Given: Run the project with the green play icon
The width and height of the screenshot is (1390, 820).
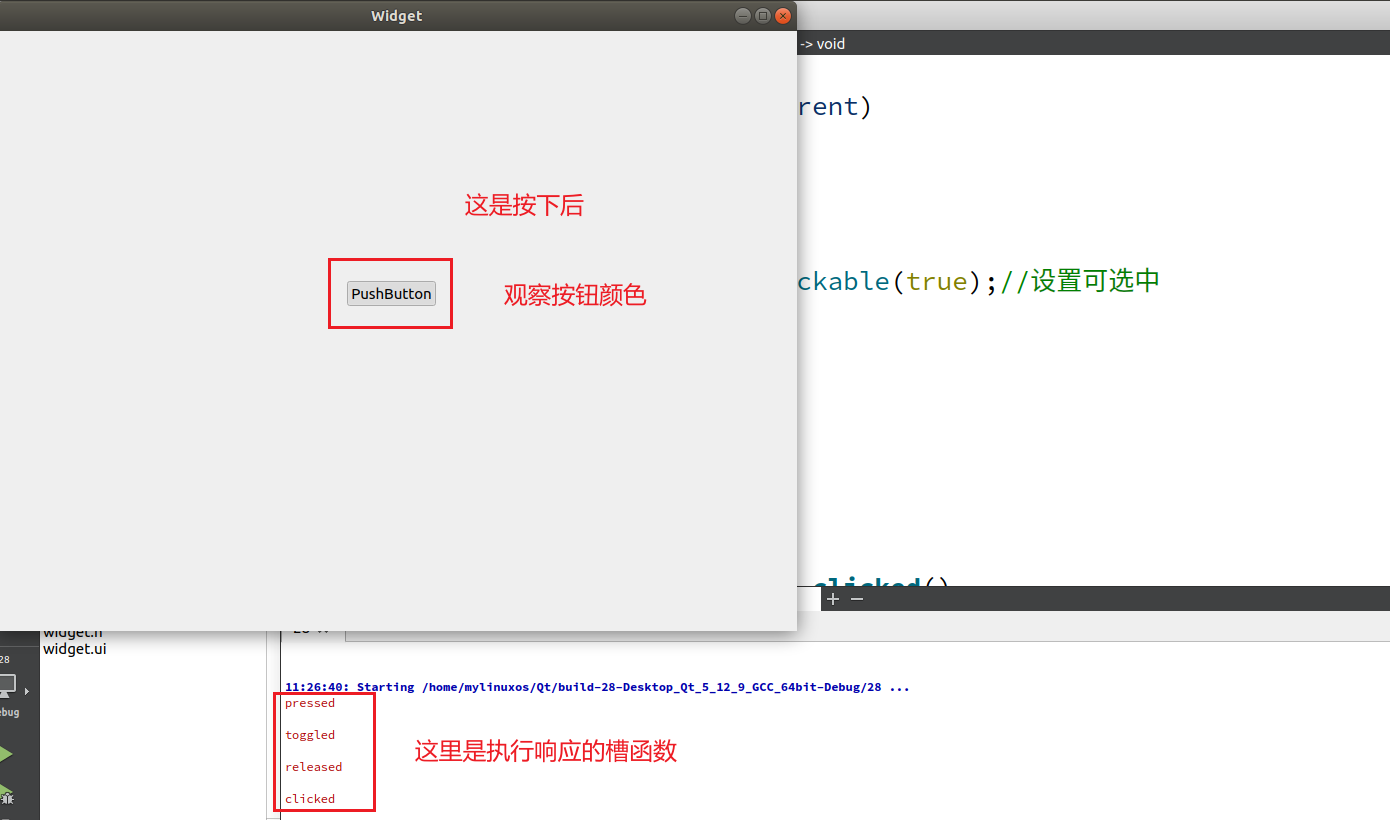Looking at the screenshot, I should (x=6, y=754).
